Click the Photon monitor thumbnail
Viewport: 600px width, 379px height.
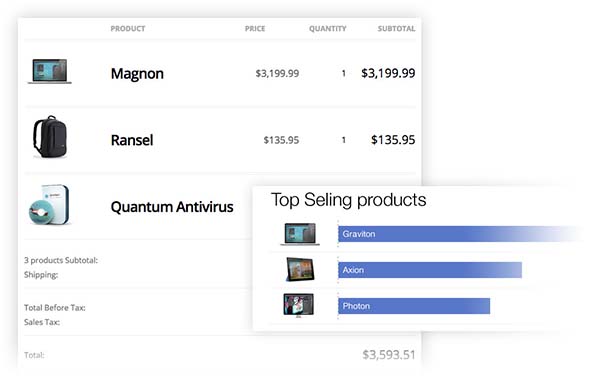point(298,305)
